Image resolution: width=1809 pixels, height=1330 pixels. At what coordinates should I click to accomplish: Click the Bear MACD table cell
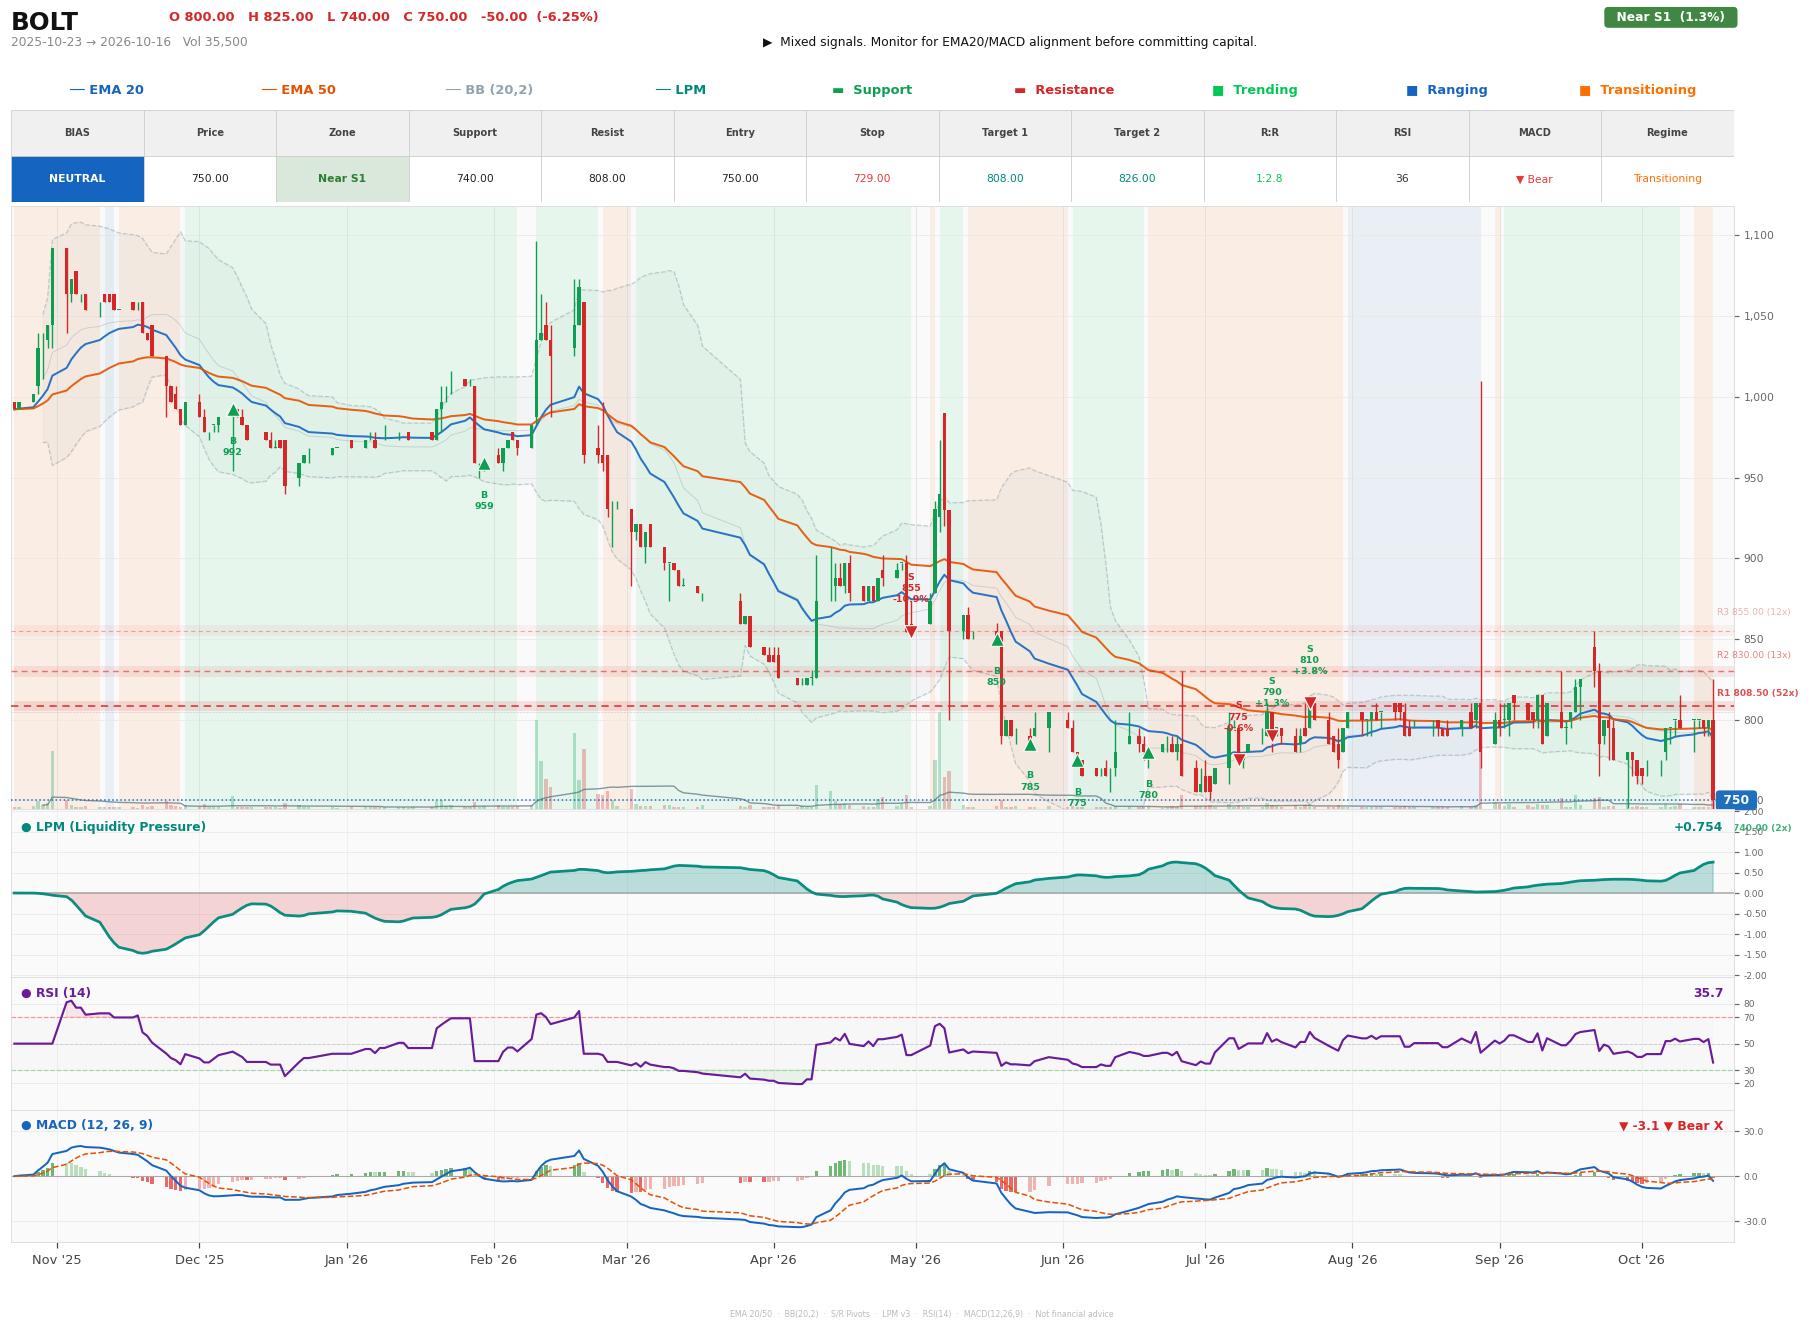pos(1534,179)
